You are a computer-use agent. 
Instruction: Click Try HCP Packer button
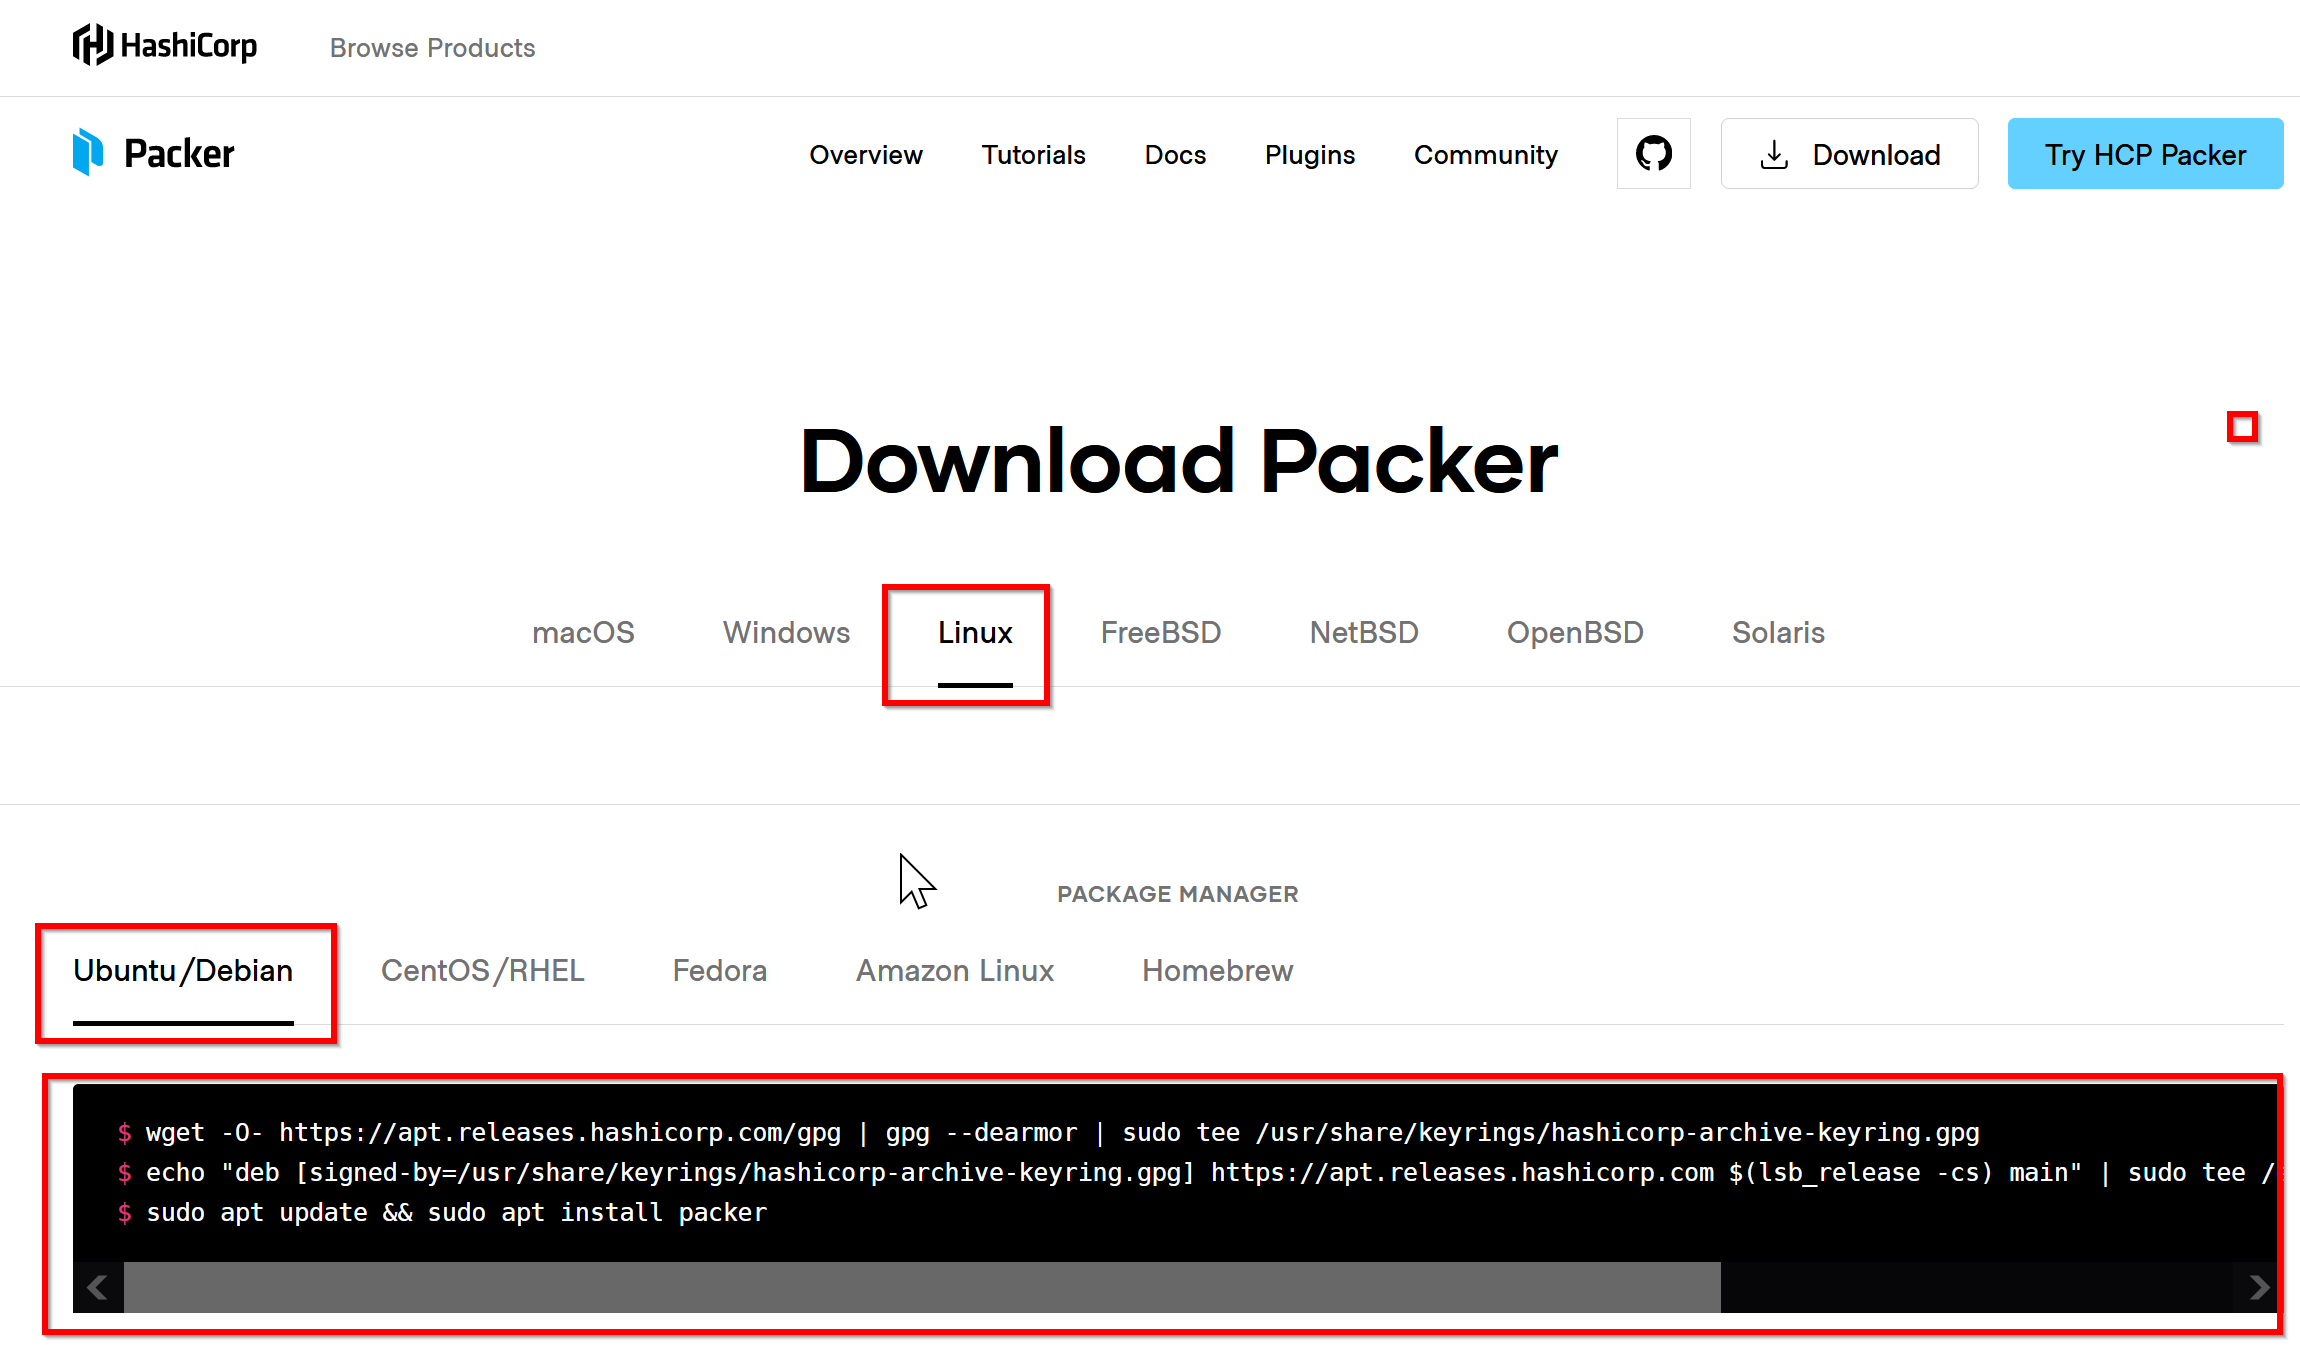(2145, 154)
